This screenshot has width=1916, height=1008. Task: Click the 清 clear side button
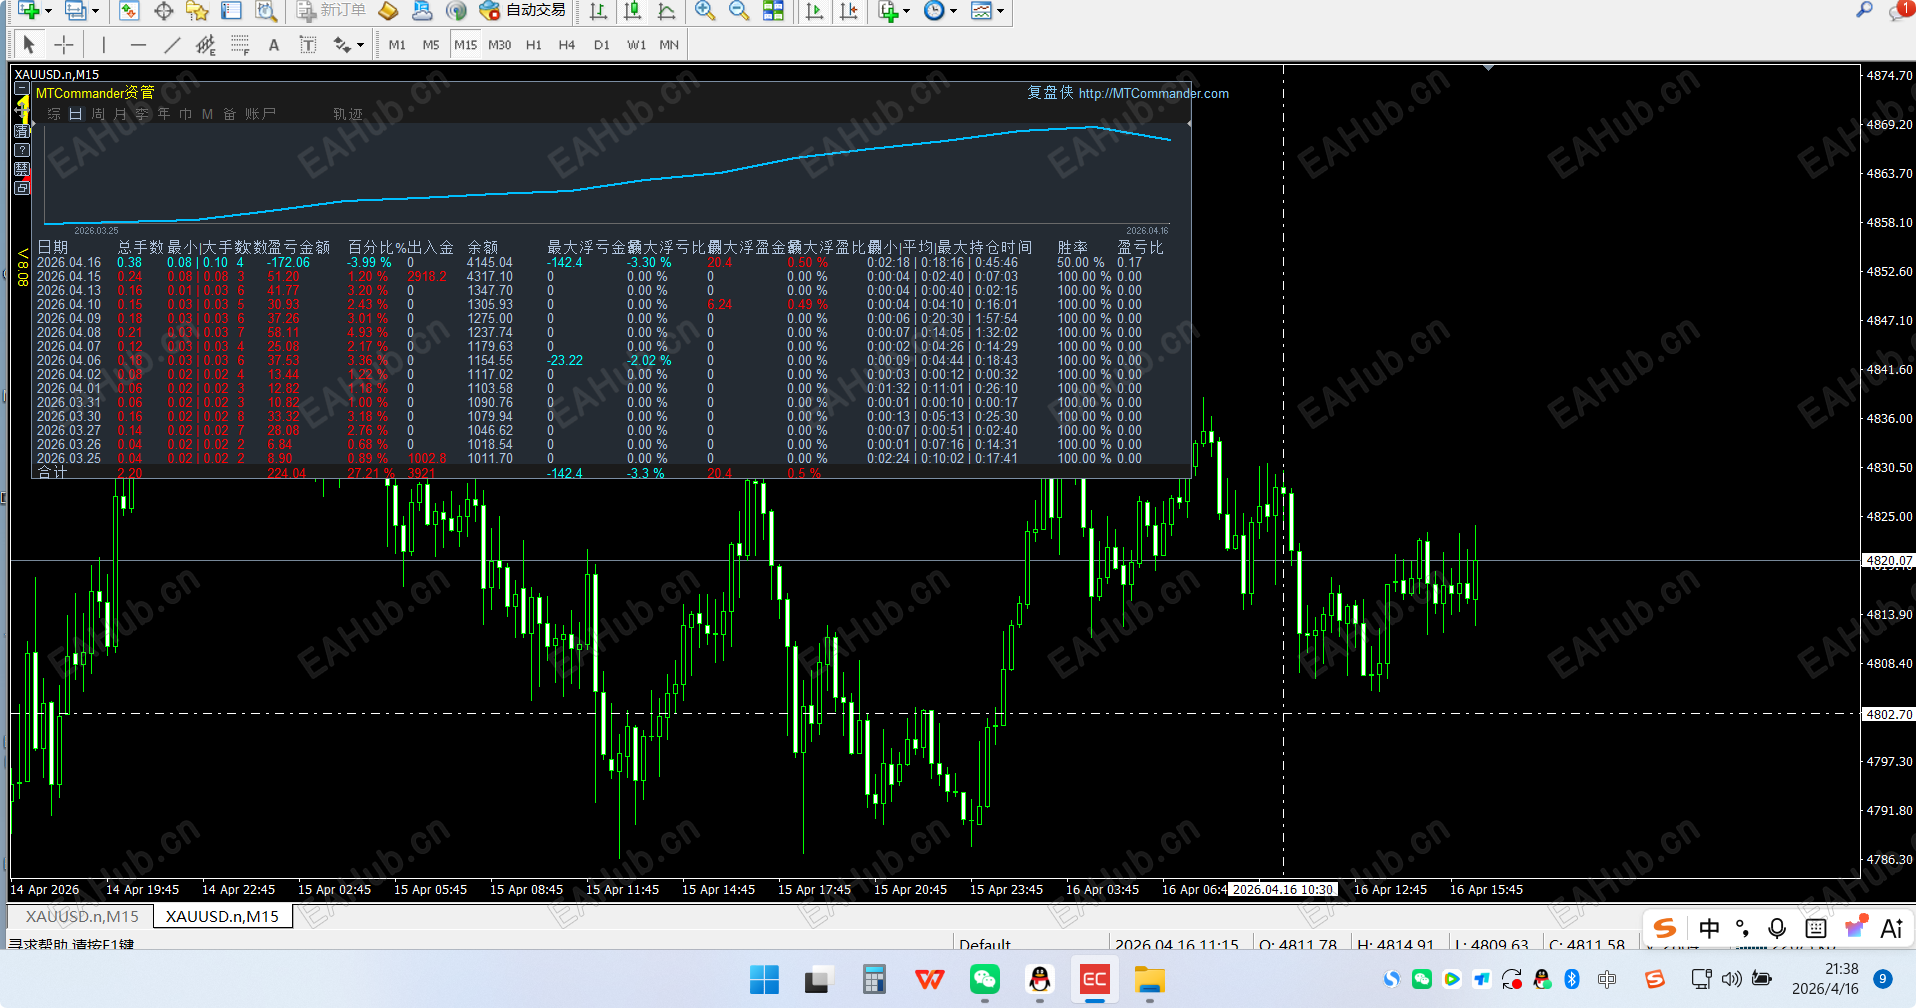[x=22, y=131]
